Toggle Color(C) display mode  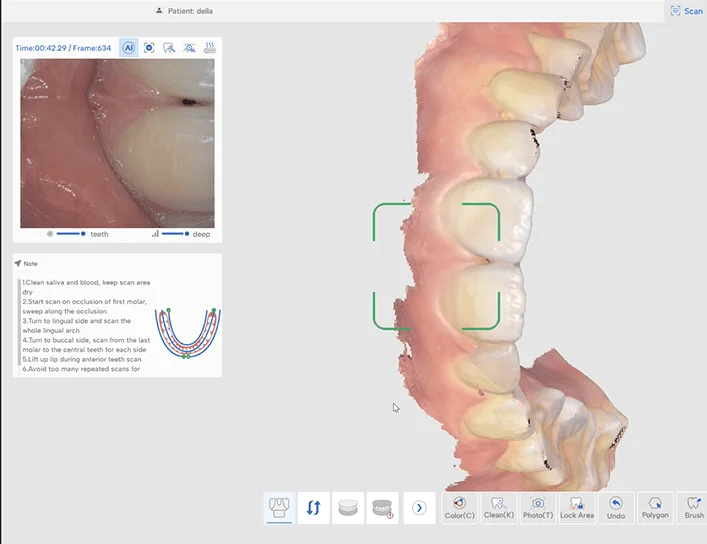click(460, 508)
